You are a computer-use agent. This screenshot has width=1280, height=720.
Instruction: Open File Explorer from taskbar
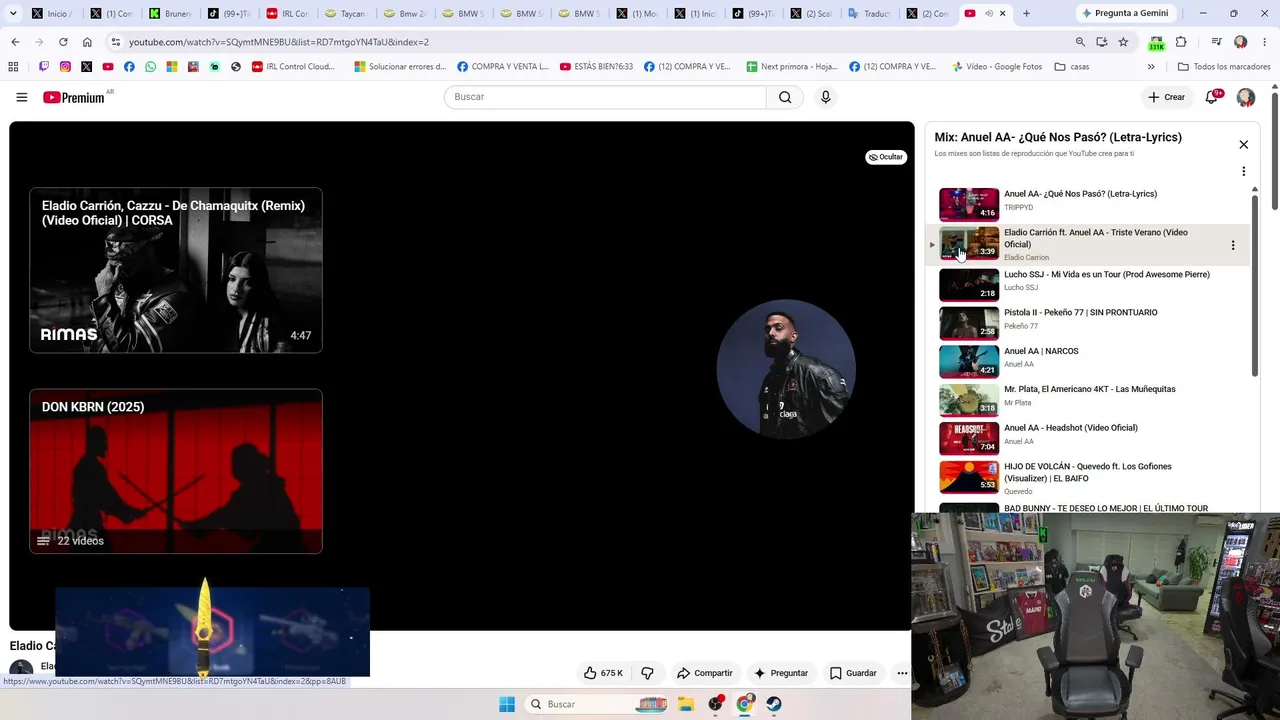(686, 704)
